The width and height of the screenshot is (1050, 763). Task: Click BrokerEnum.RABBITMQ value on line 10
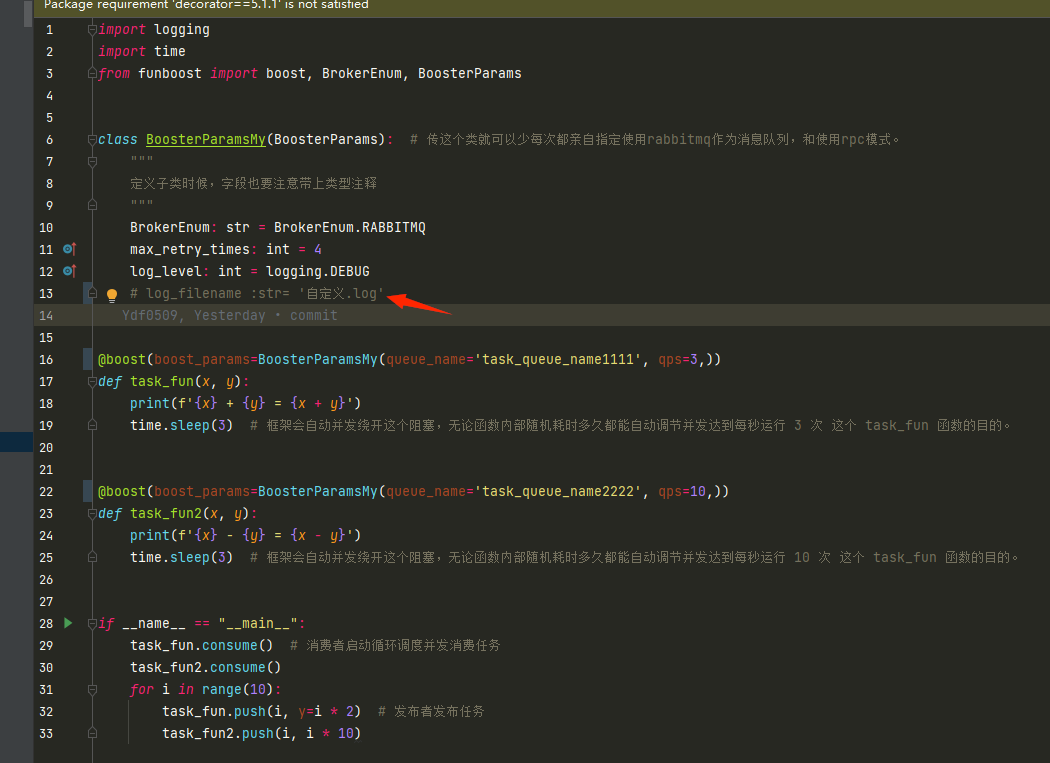[350, 228]
